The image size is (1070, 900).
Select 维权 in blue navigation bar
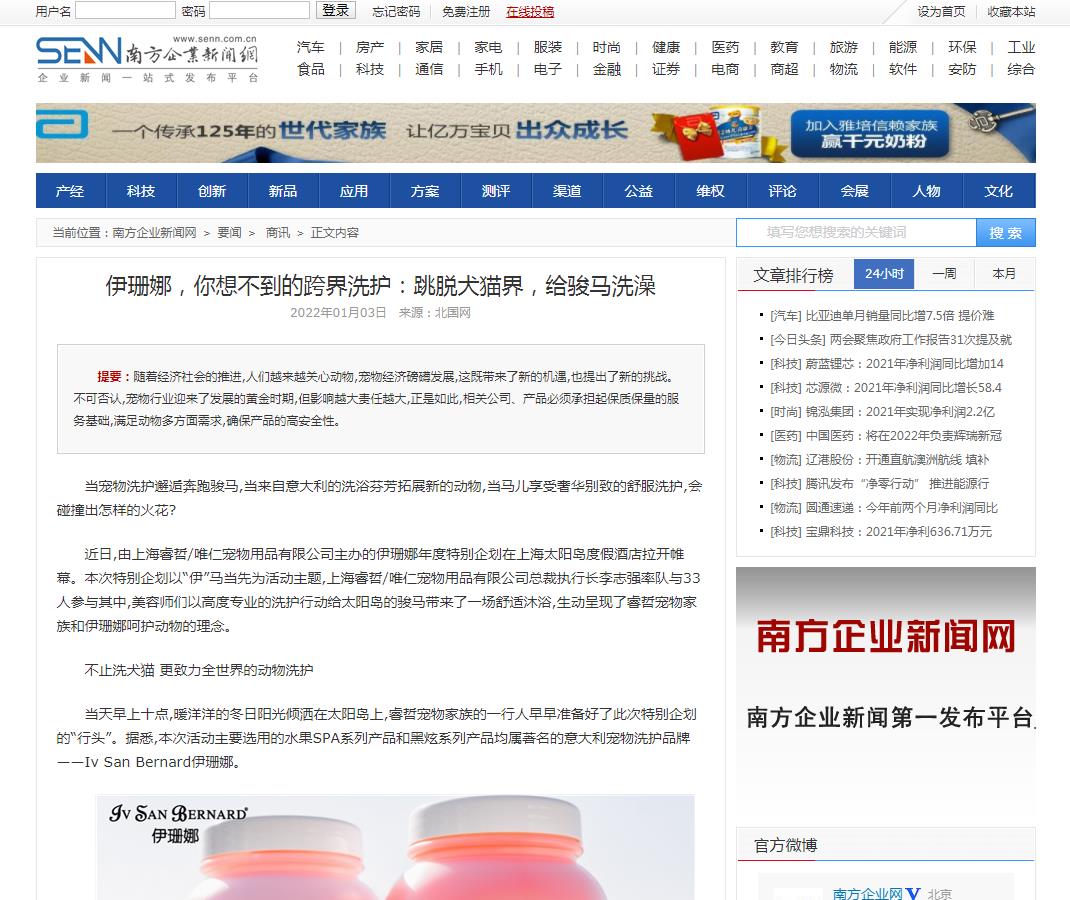[x=710, y=191]
